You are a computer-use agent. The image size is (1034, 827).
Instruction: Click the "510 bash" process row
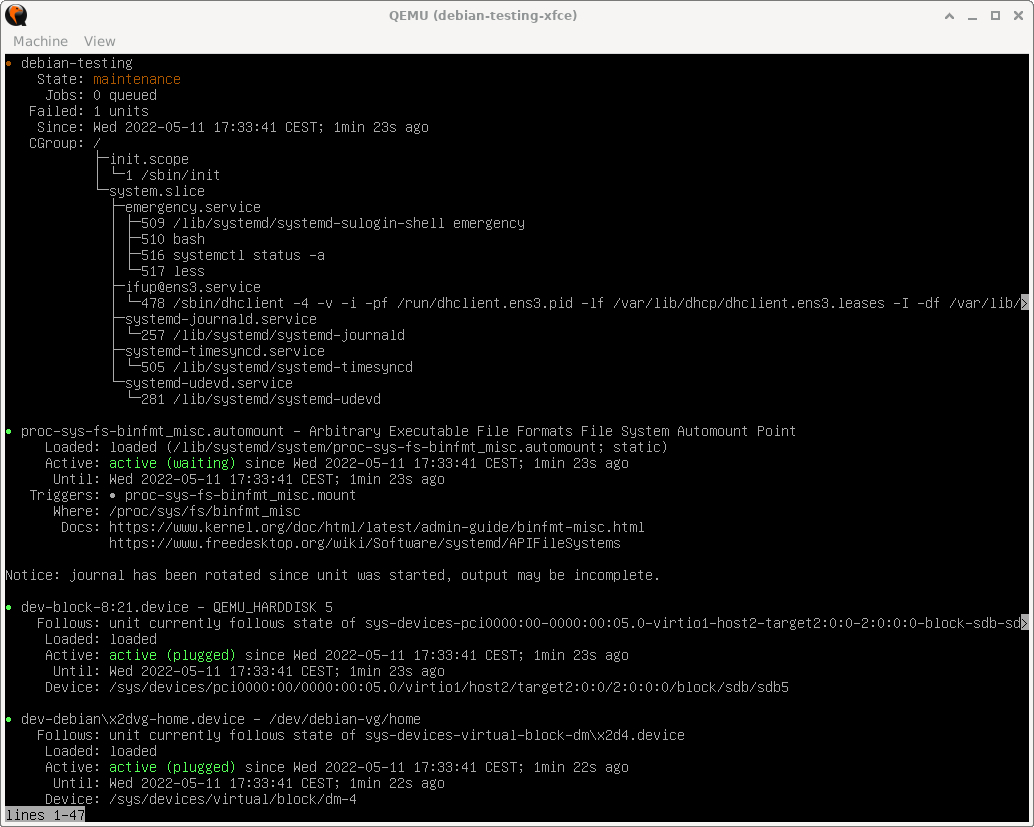pyautogui.click(x=173, y=239)
